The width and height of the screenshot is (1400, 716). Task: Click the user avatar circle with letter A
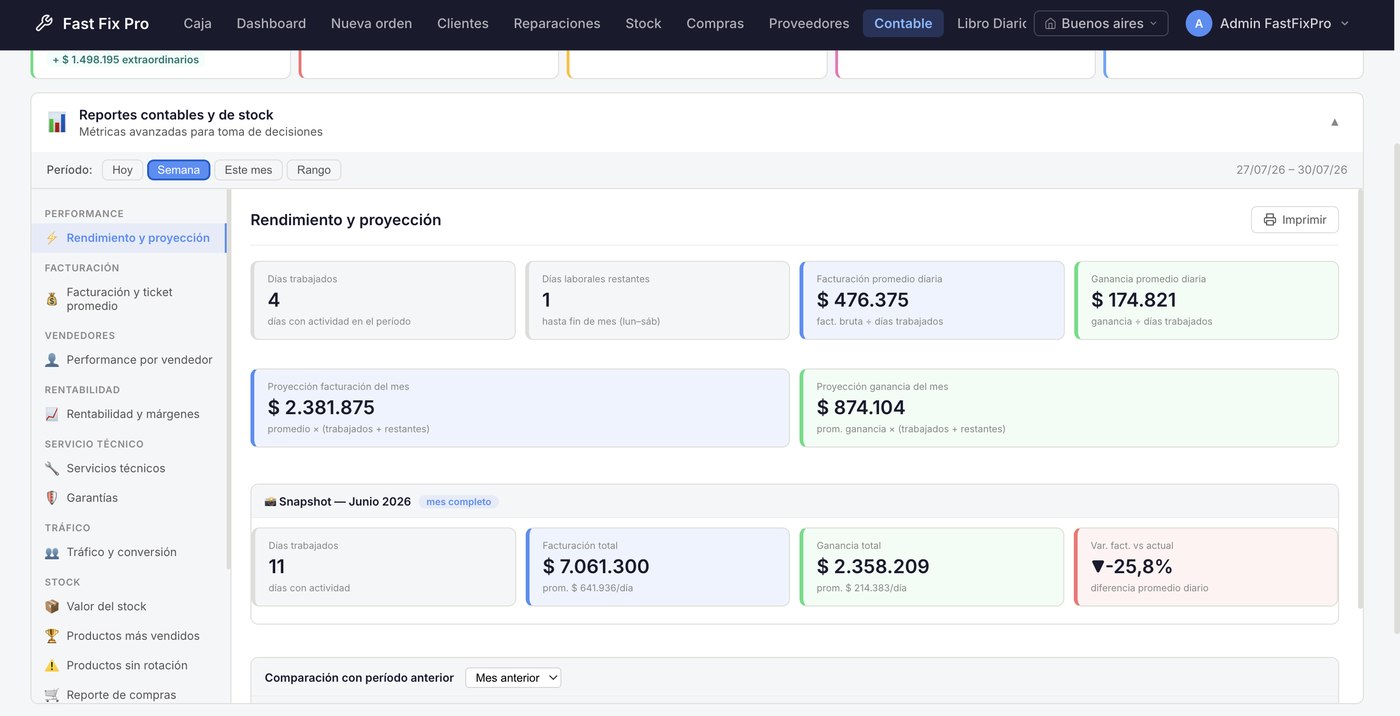tap(1199, 23)
